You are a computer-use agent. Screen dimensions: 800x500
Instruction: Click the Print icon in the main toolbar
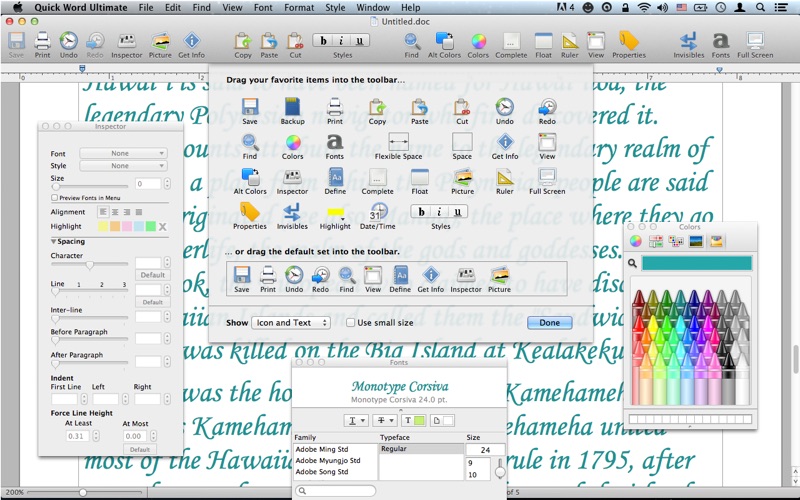pos(42,41)
